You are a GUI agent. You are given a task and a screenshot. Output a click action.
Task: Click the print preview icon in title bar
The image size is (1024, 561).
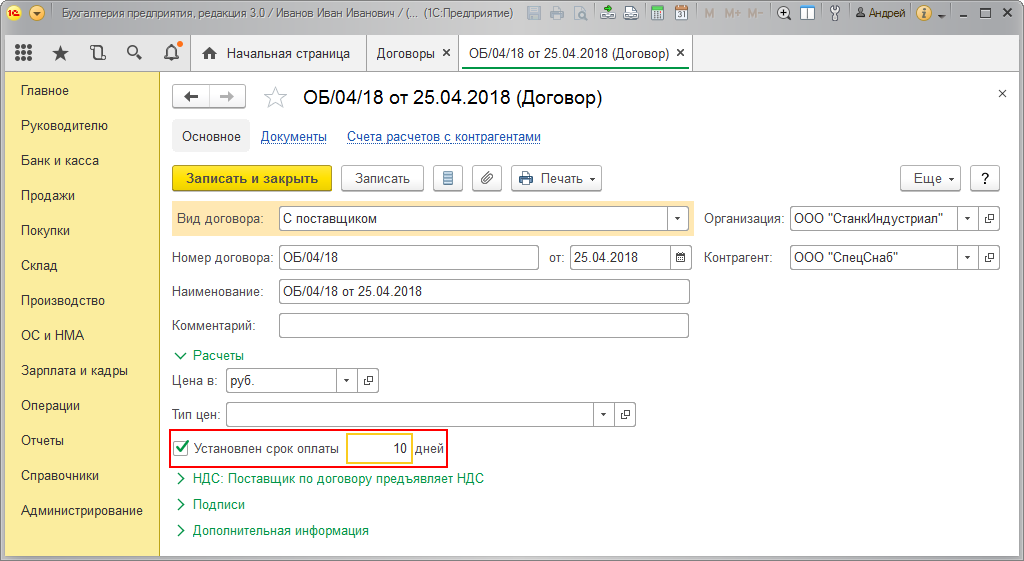580,13
